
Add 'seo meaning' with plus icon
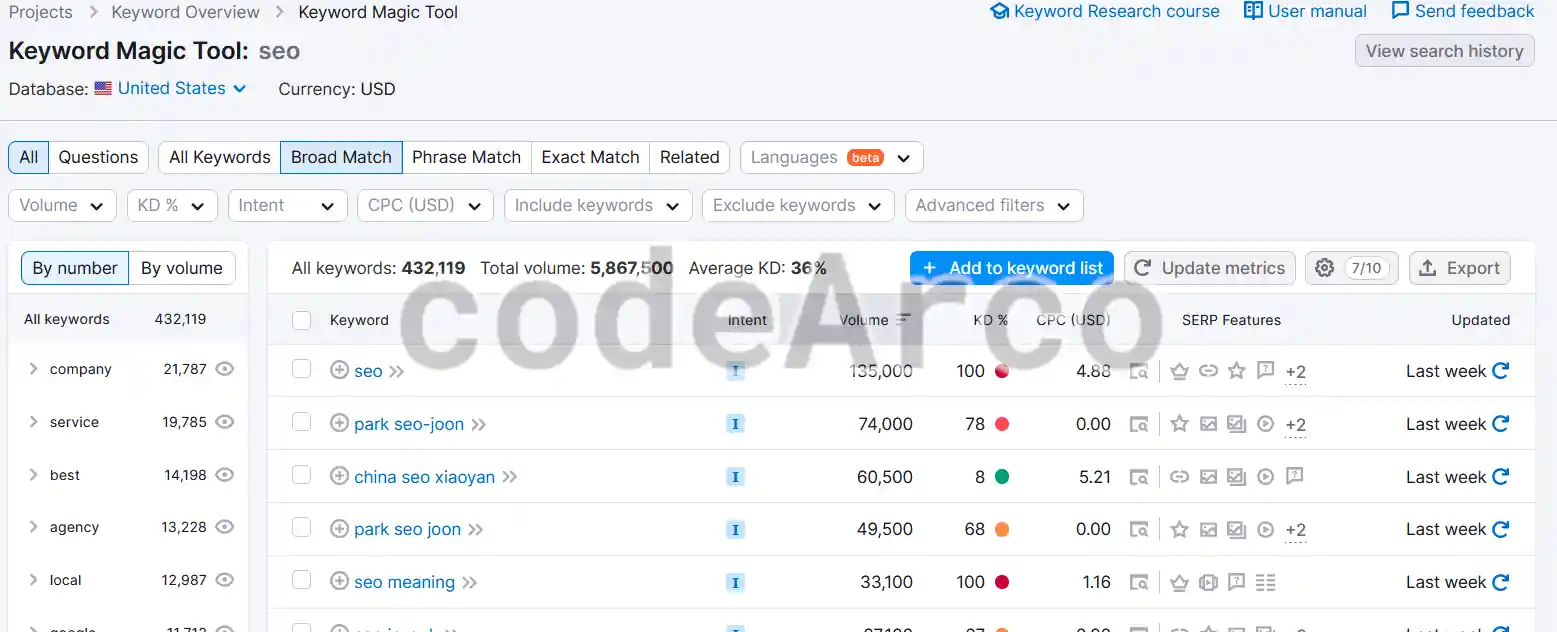tap(340, 581)
